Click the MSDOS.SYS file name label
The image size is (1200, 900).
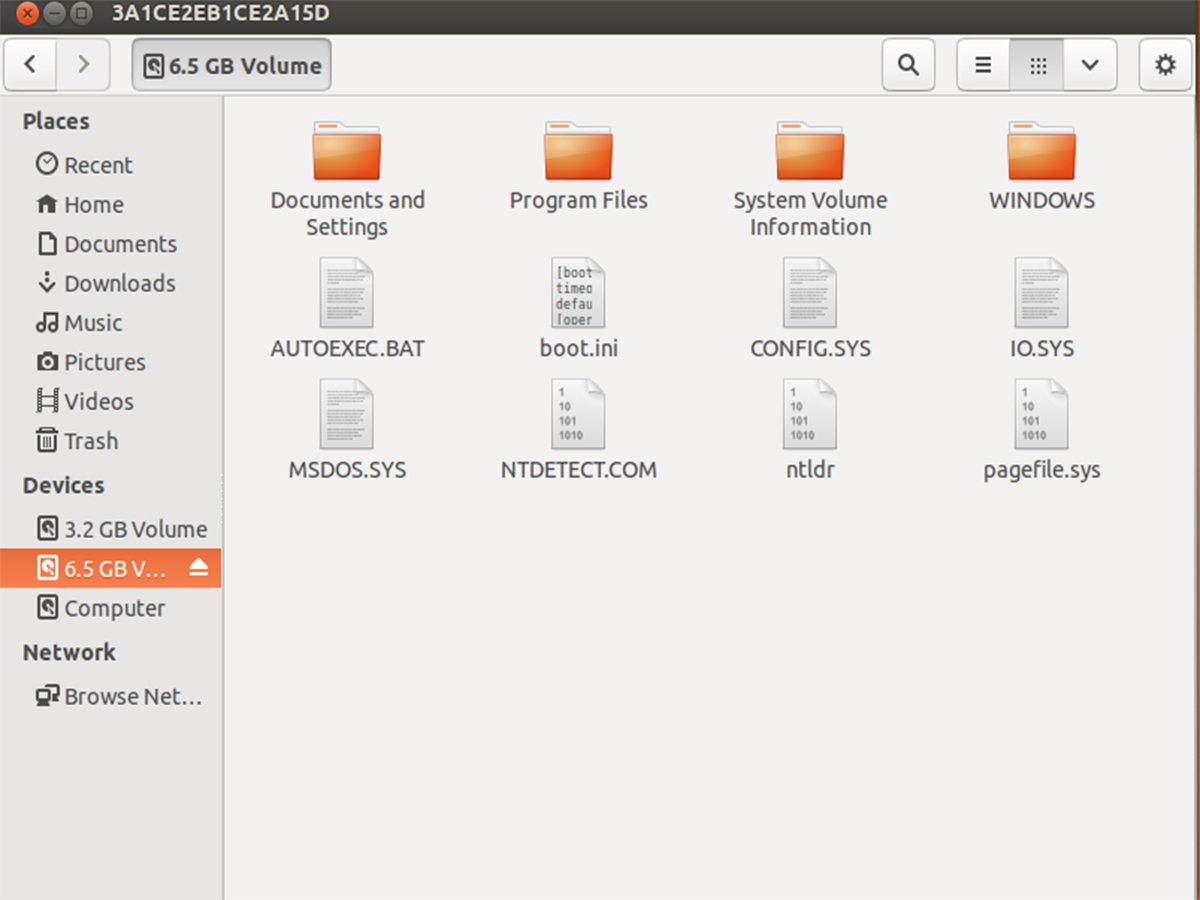[347, 469]
